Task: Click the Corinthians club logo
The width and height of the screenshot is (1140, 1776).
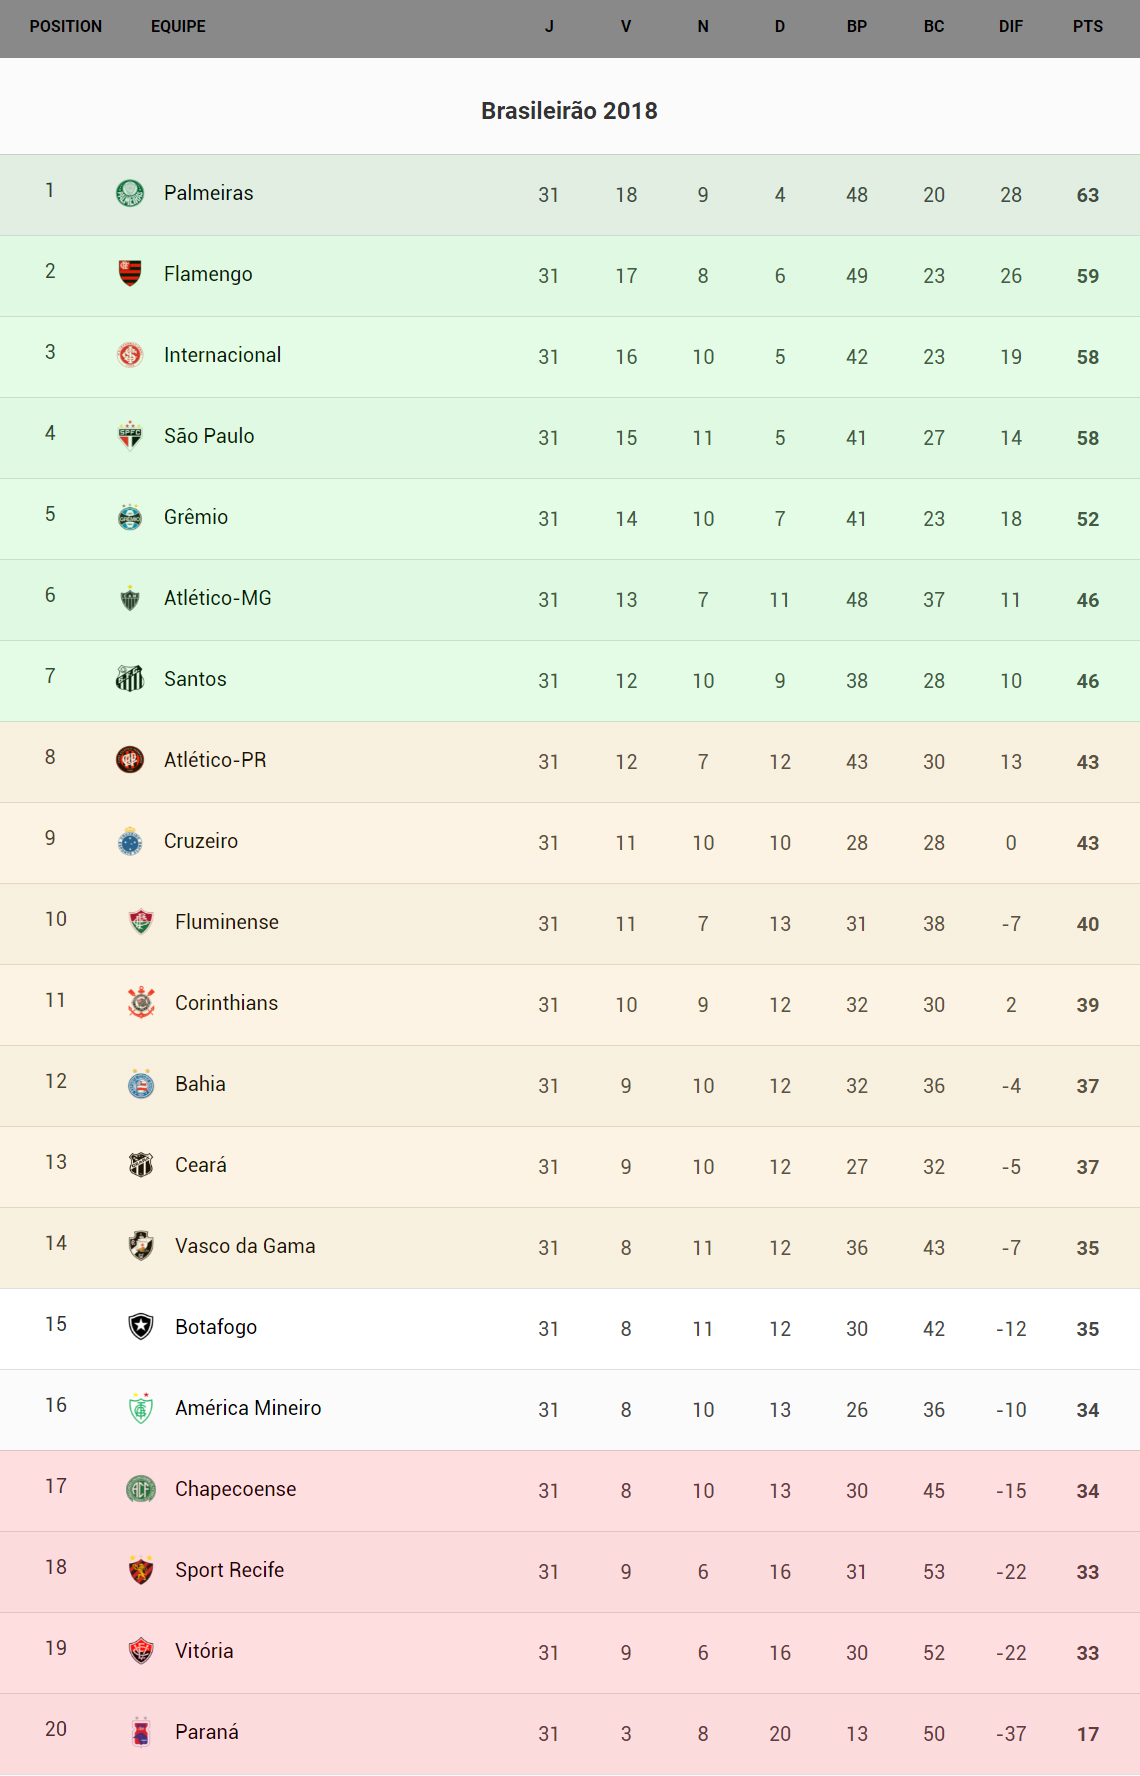Action: click(x=141, y=1003)
